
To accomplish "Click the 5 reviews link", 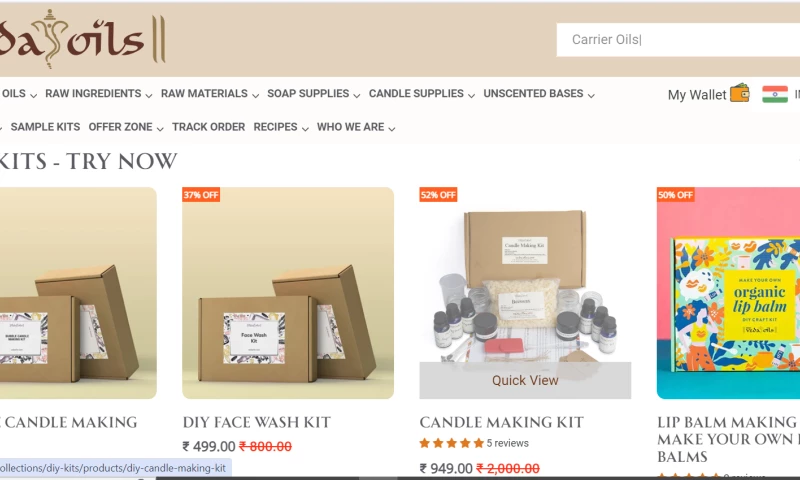I will [508, 443].
